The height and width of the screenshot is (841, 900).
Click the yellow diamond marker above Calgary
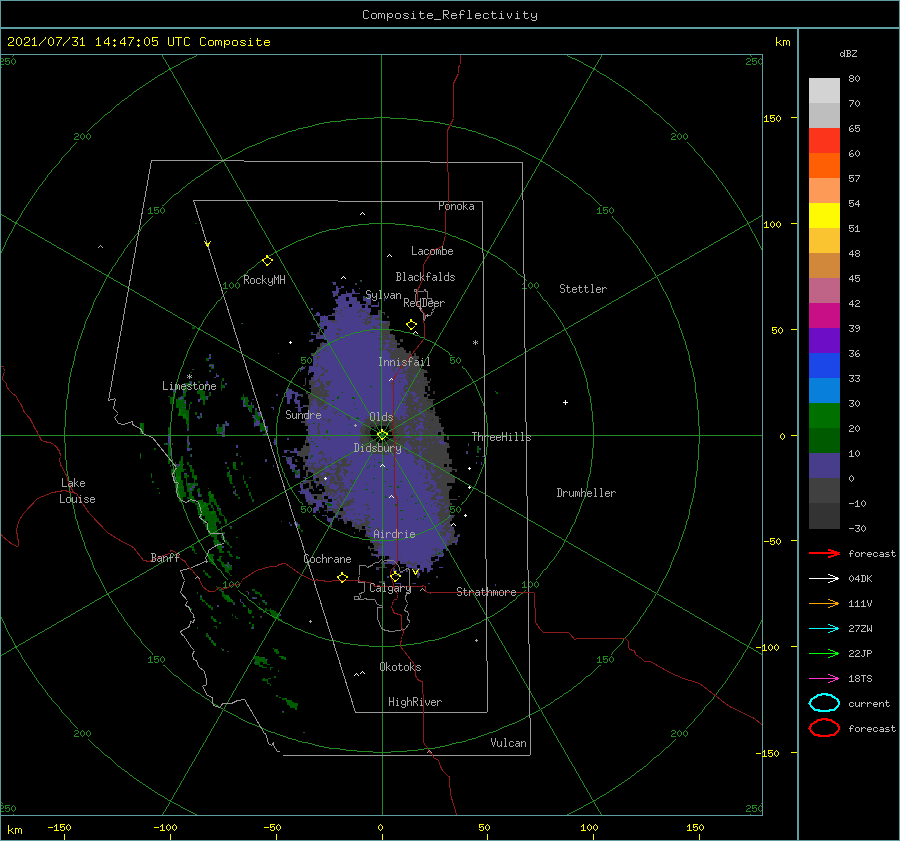pos(395,576)
